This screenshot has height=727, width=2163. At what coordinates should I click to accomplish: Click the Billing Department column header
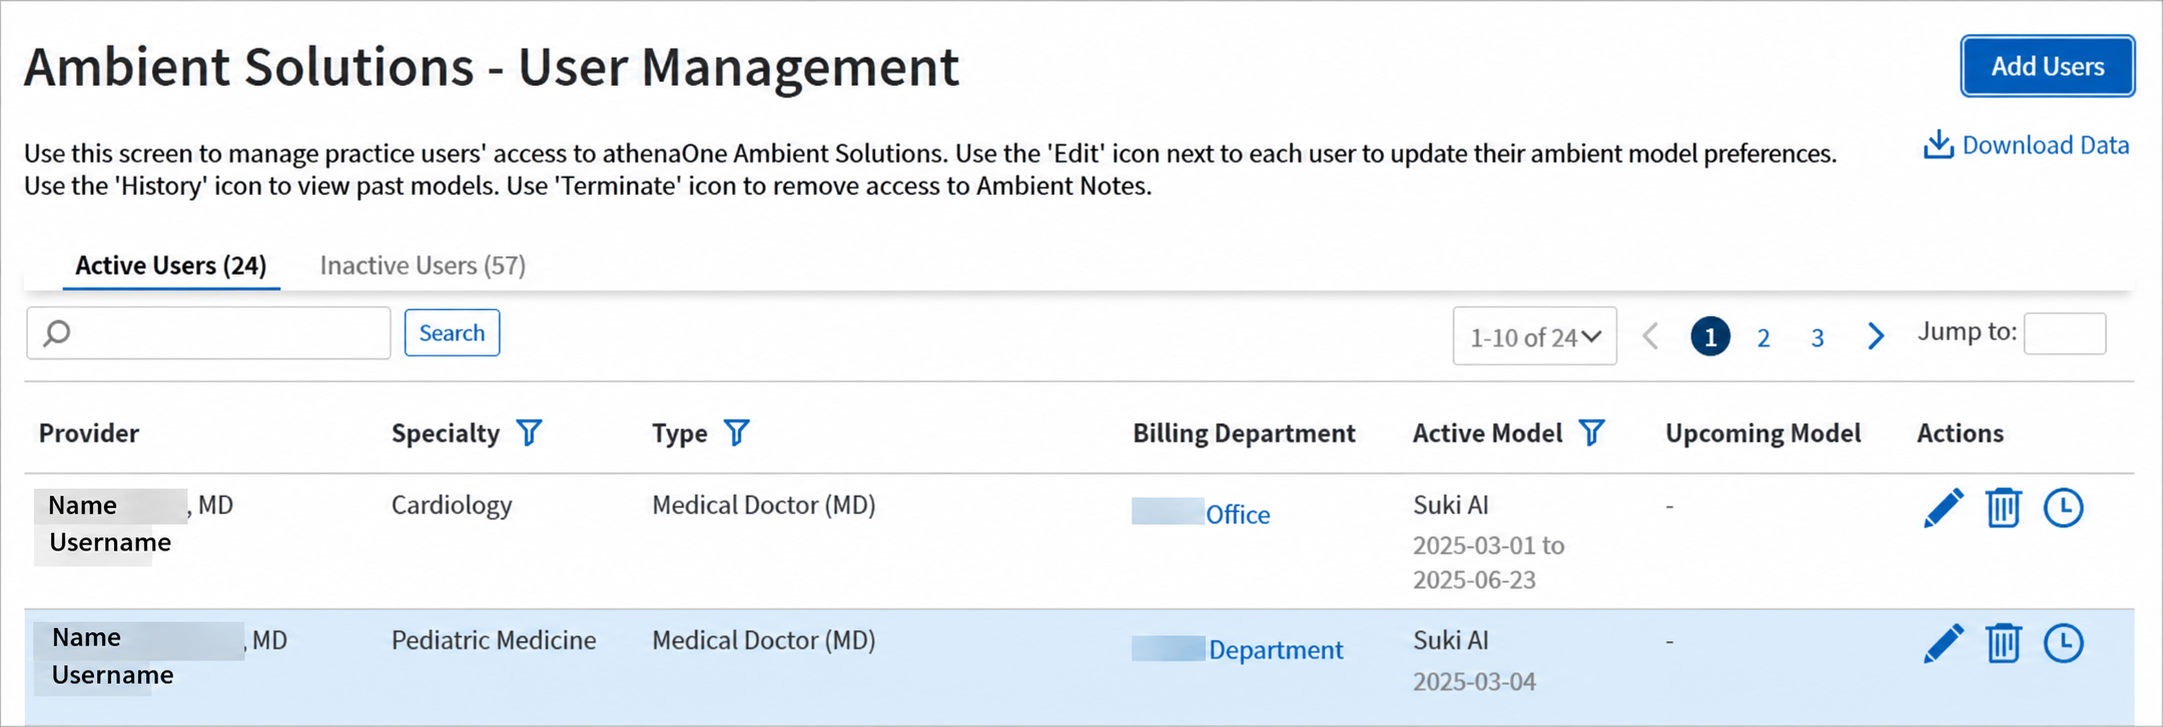tap(1244, 433)
